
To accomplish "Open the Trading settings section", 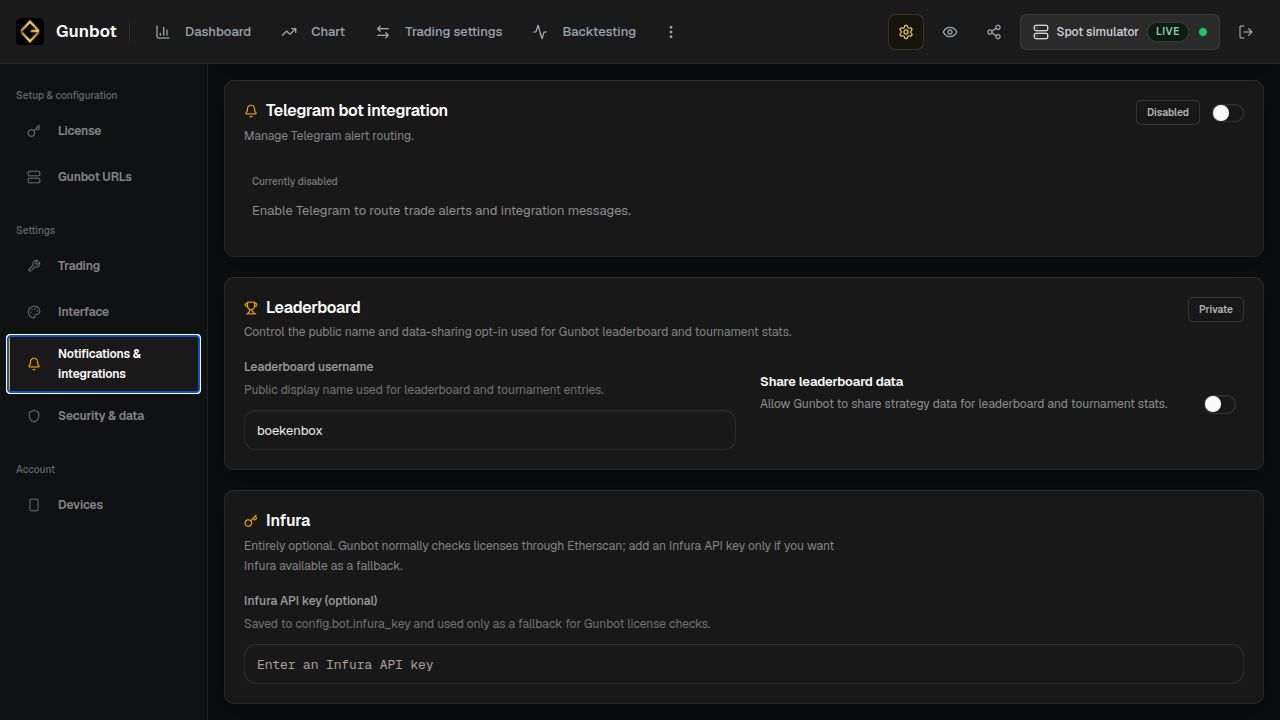I will coord(104,266).
